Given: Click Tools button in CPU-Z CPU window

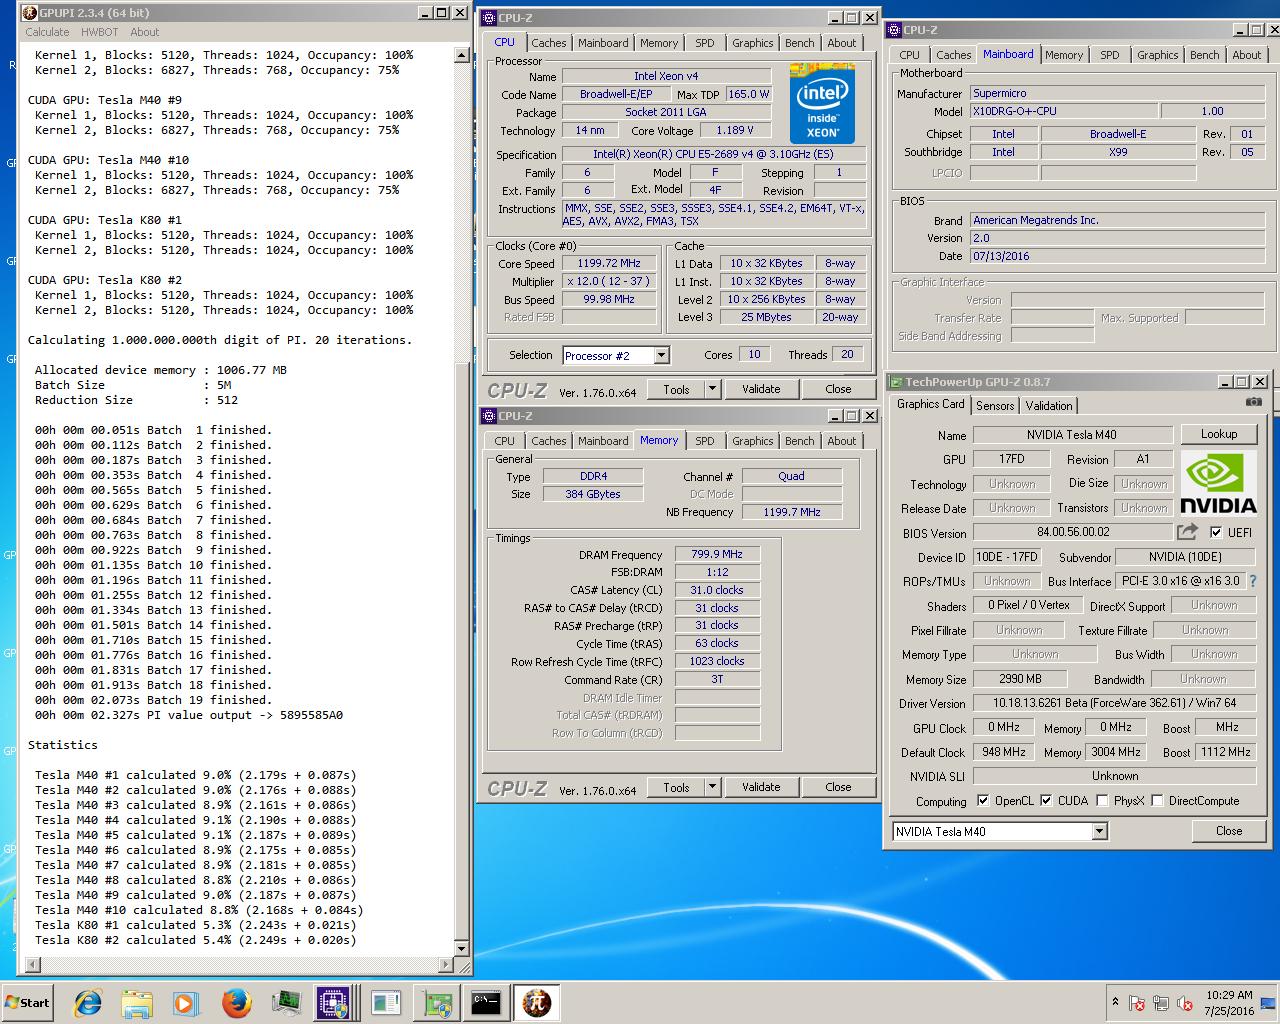Looking at the screenshot, I should coord(676,389).
